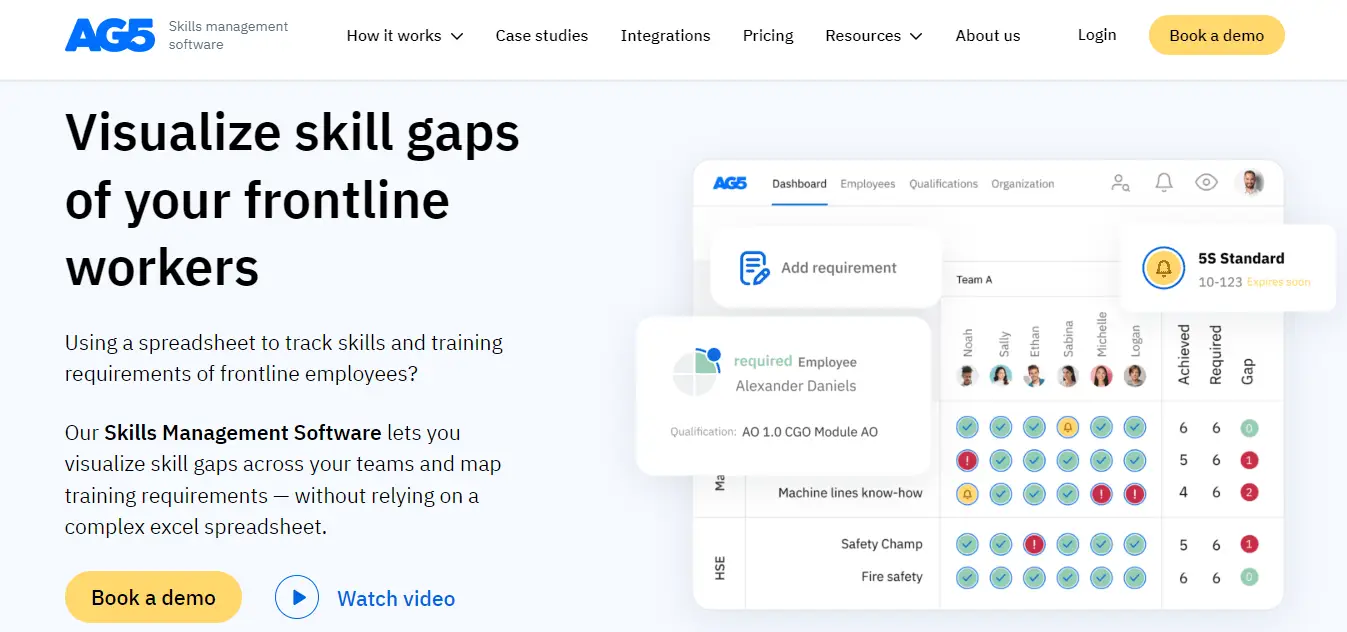1347x632 pixels.
Task: Click the green gap badge 0 for Fire safety
Action: coord(1248,577)
